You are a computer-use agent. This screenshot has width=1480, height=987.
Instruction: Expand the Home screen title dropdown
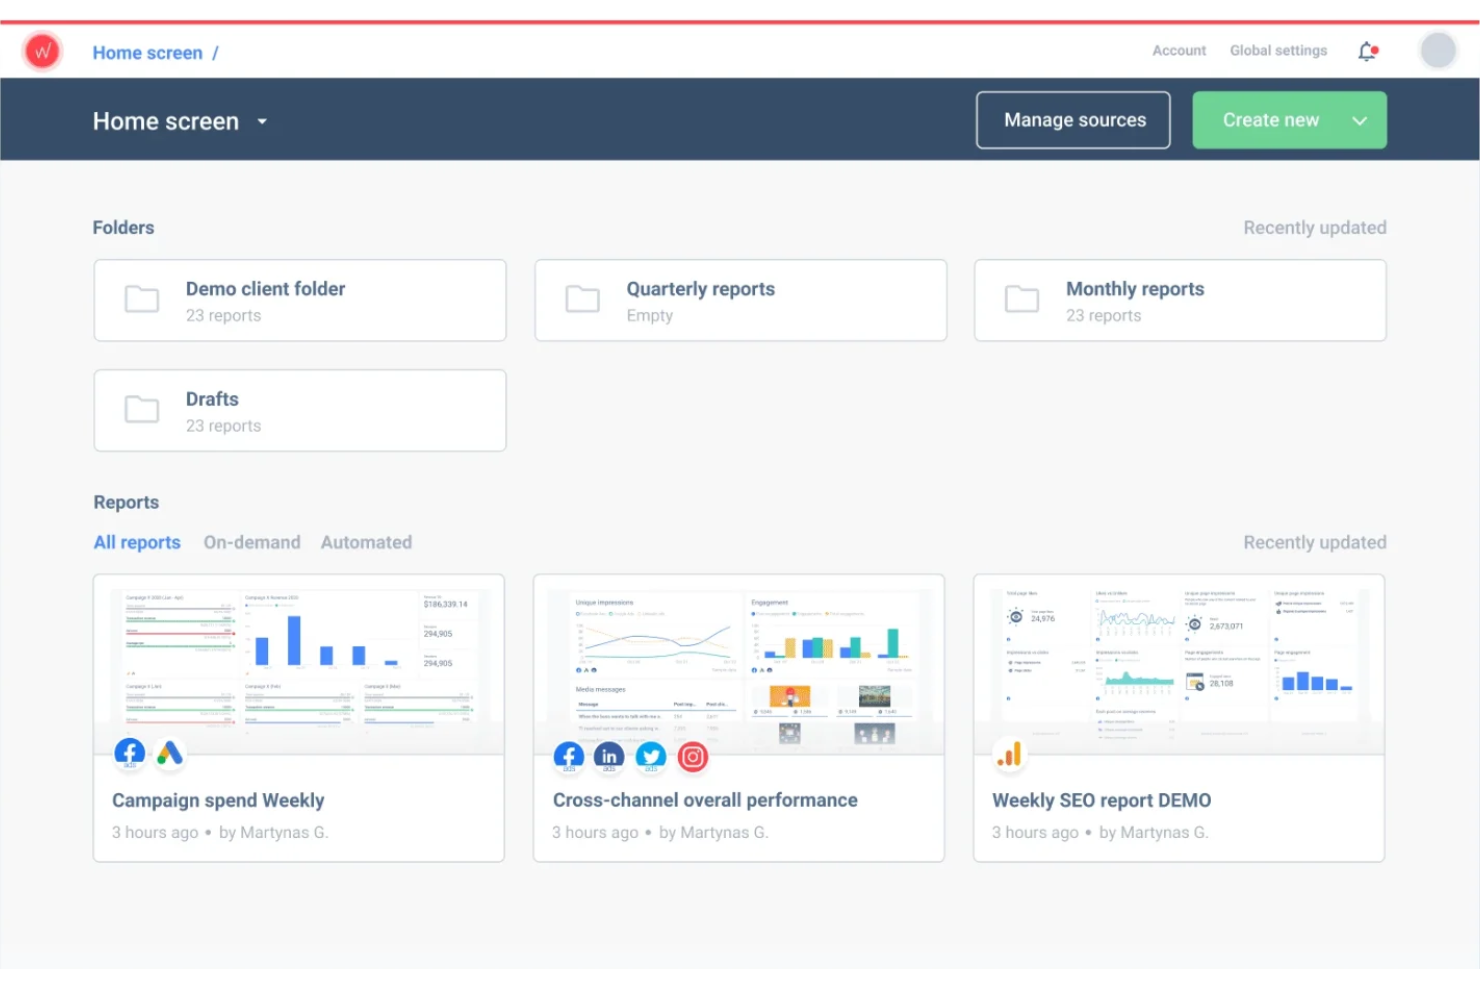[x=262, y=121]
